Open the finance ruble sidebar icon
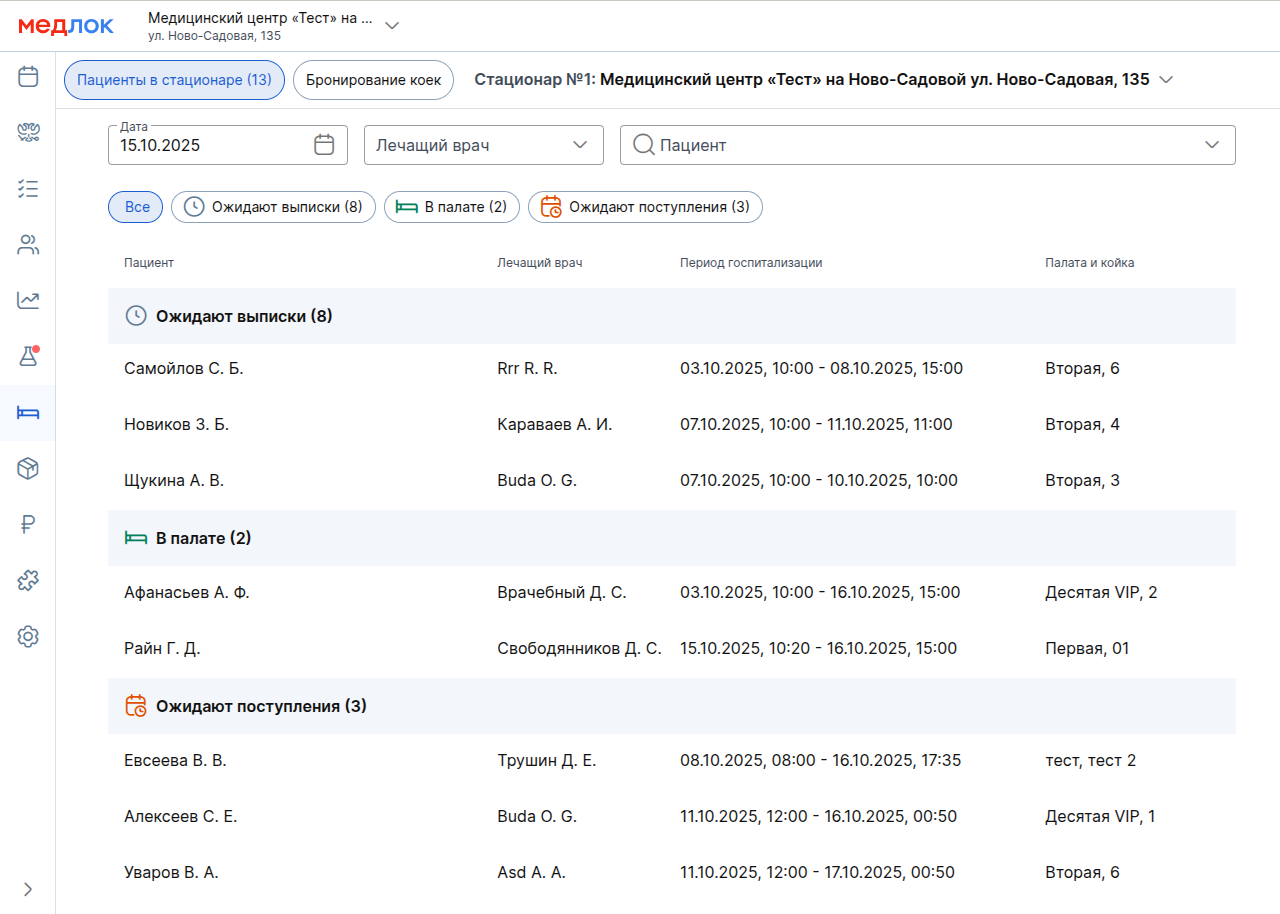This screenshot has width=1280, height=914. point(28,524)
